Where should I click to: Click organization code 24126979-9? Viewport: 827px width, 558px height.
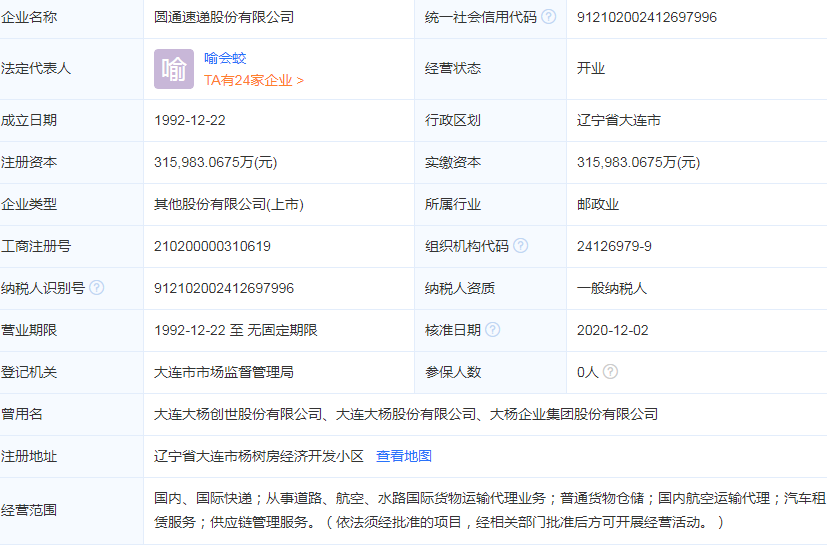point(614,246)
